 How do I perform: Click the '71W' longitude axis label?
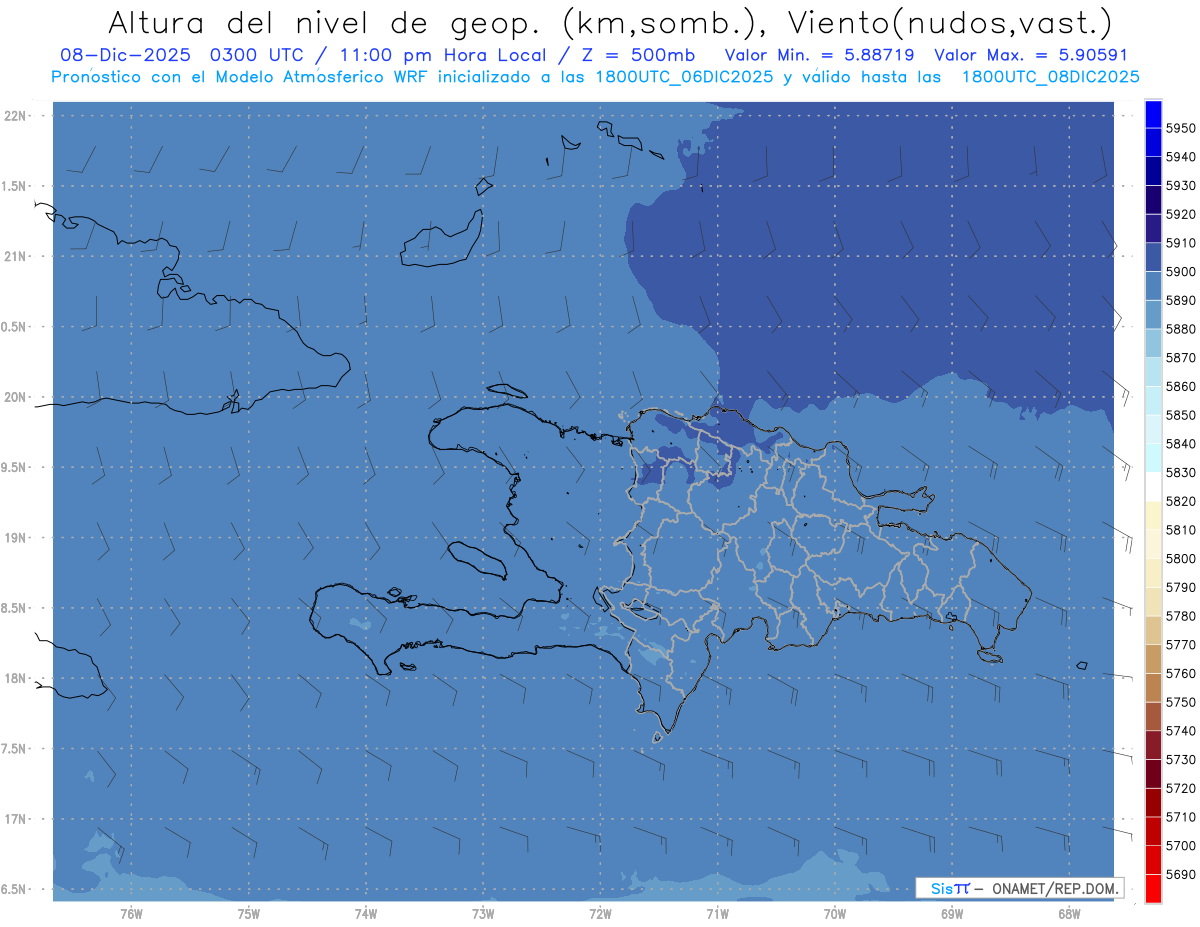(717, 914)
